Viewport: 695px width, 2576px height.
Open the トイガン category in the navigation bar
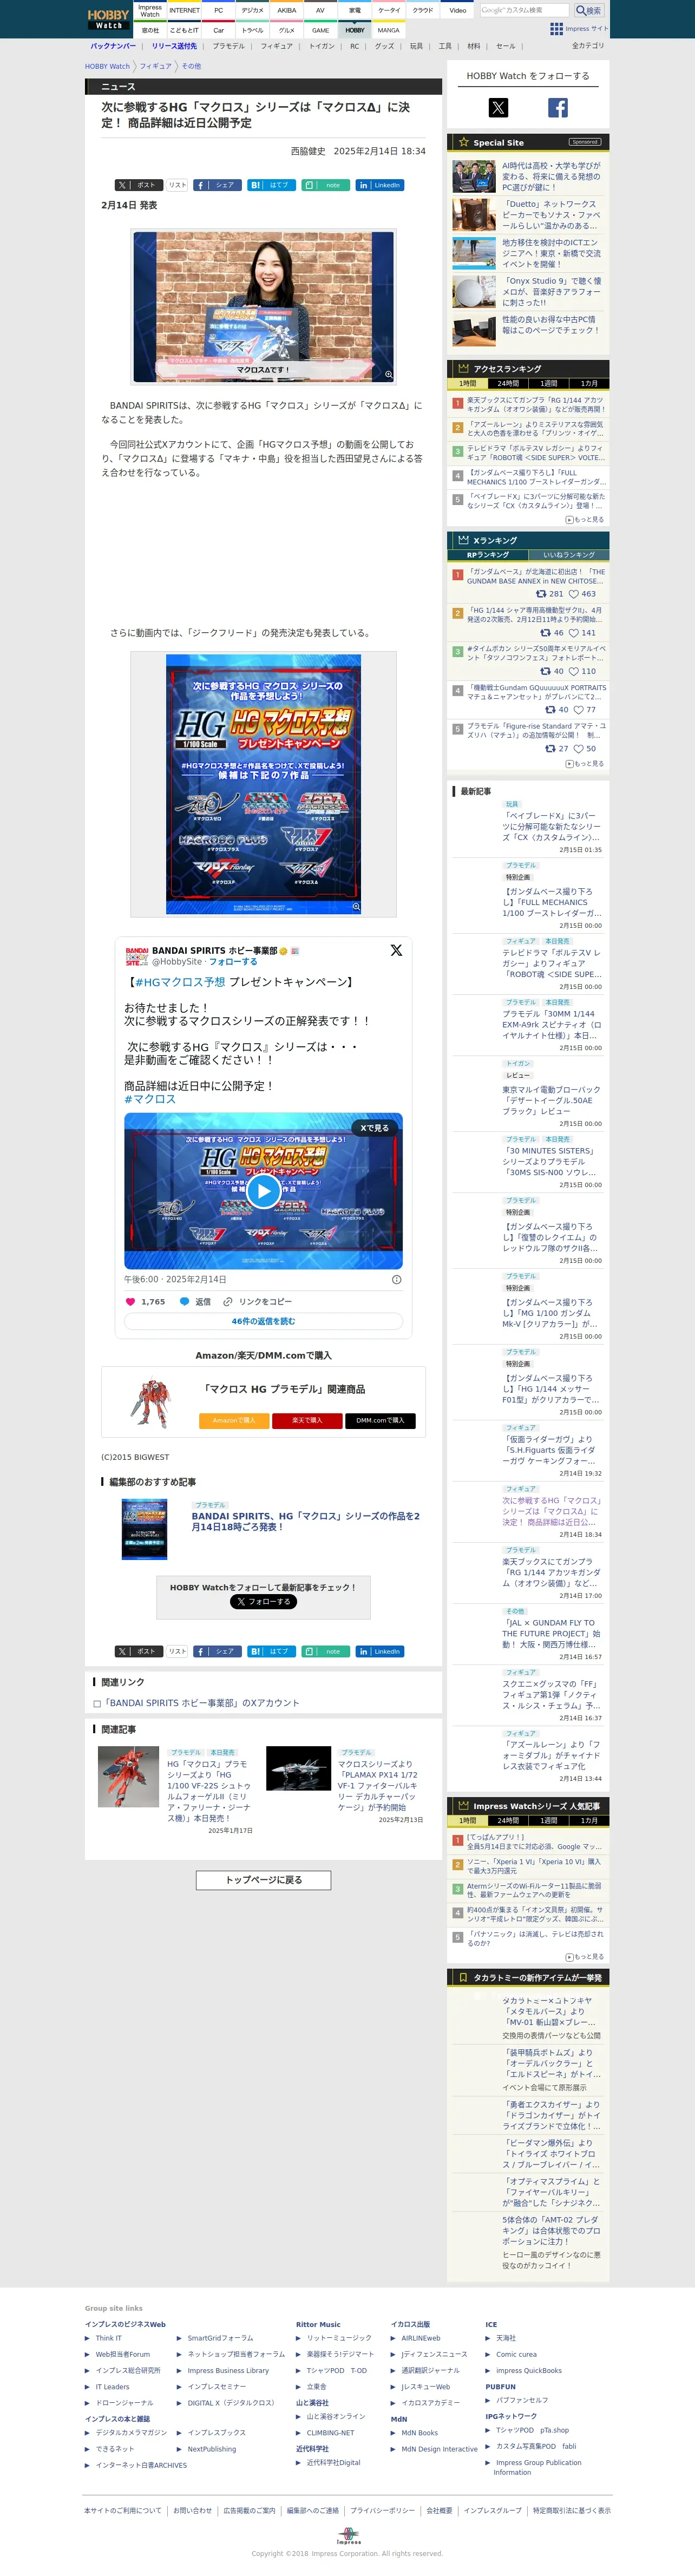[x=321, y=46]
